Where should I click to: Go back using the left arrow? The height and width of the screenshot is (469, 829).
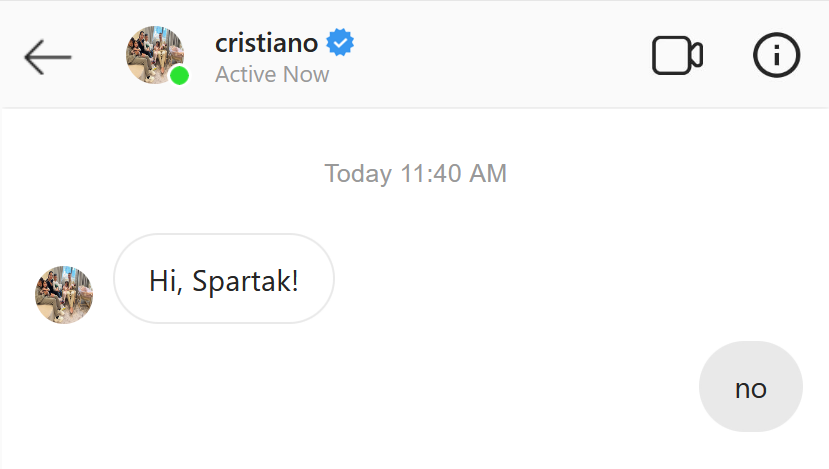click(x=47, y=57)
